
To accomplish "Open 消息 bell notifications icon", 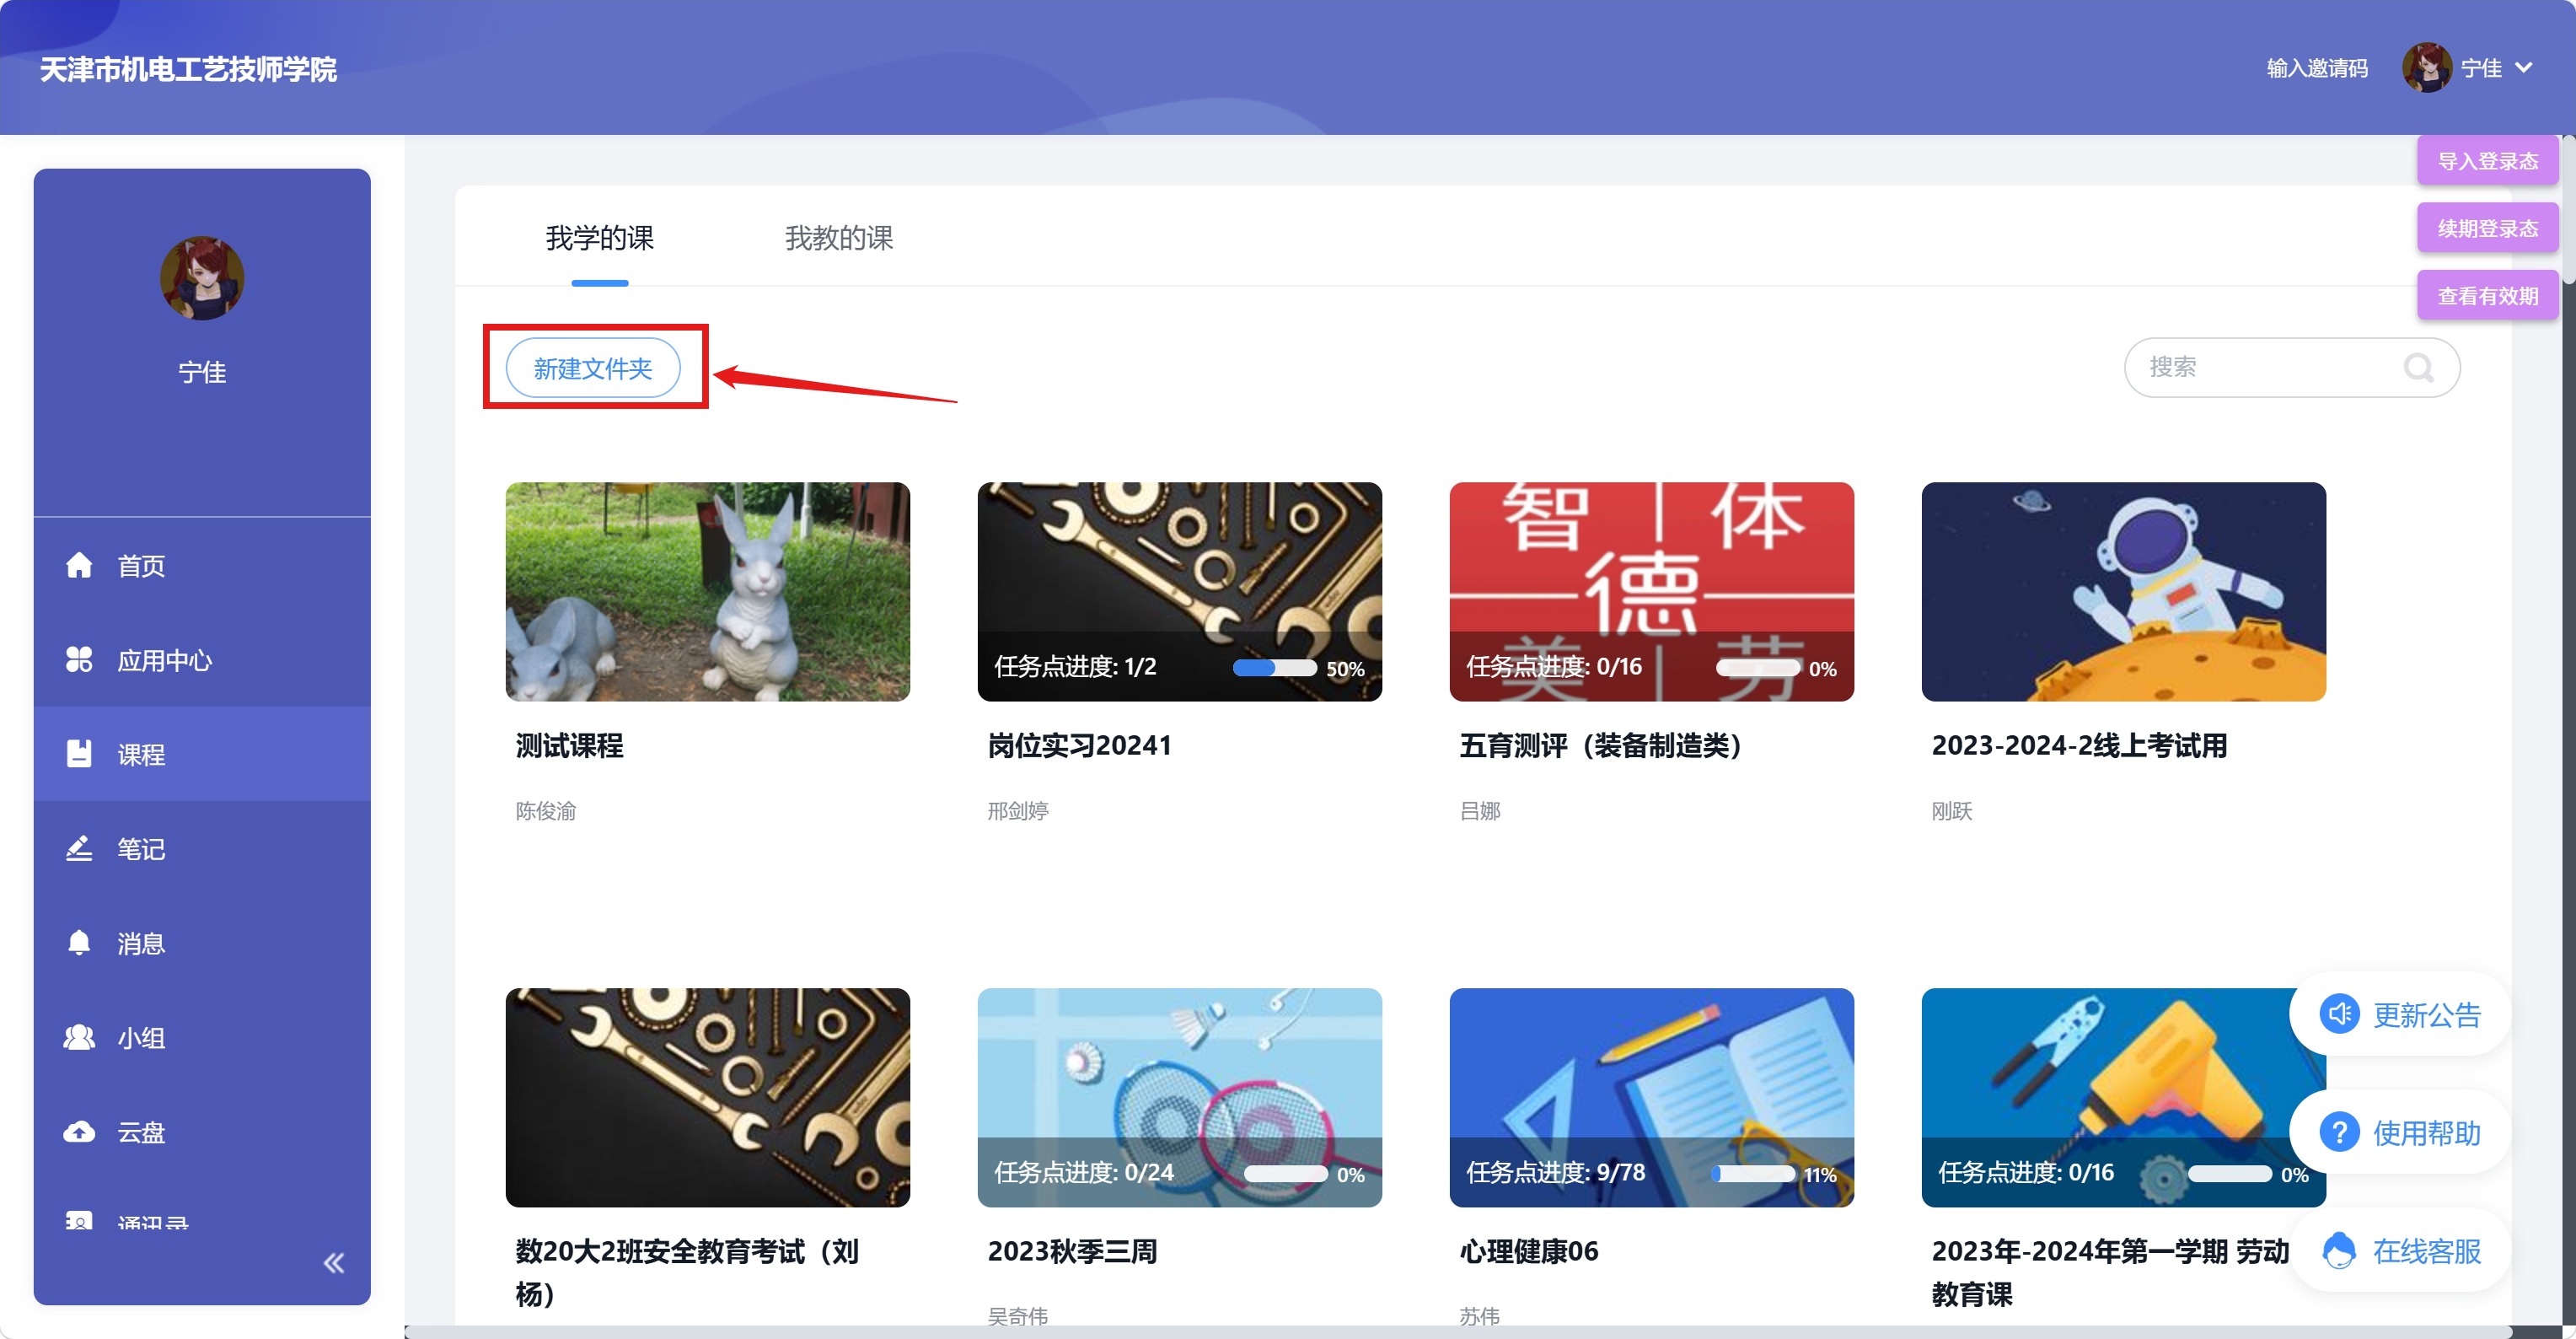I will pyautogui.click(x=79, y=943).
